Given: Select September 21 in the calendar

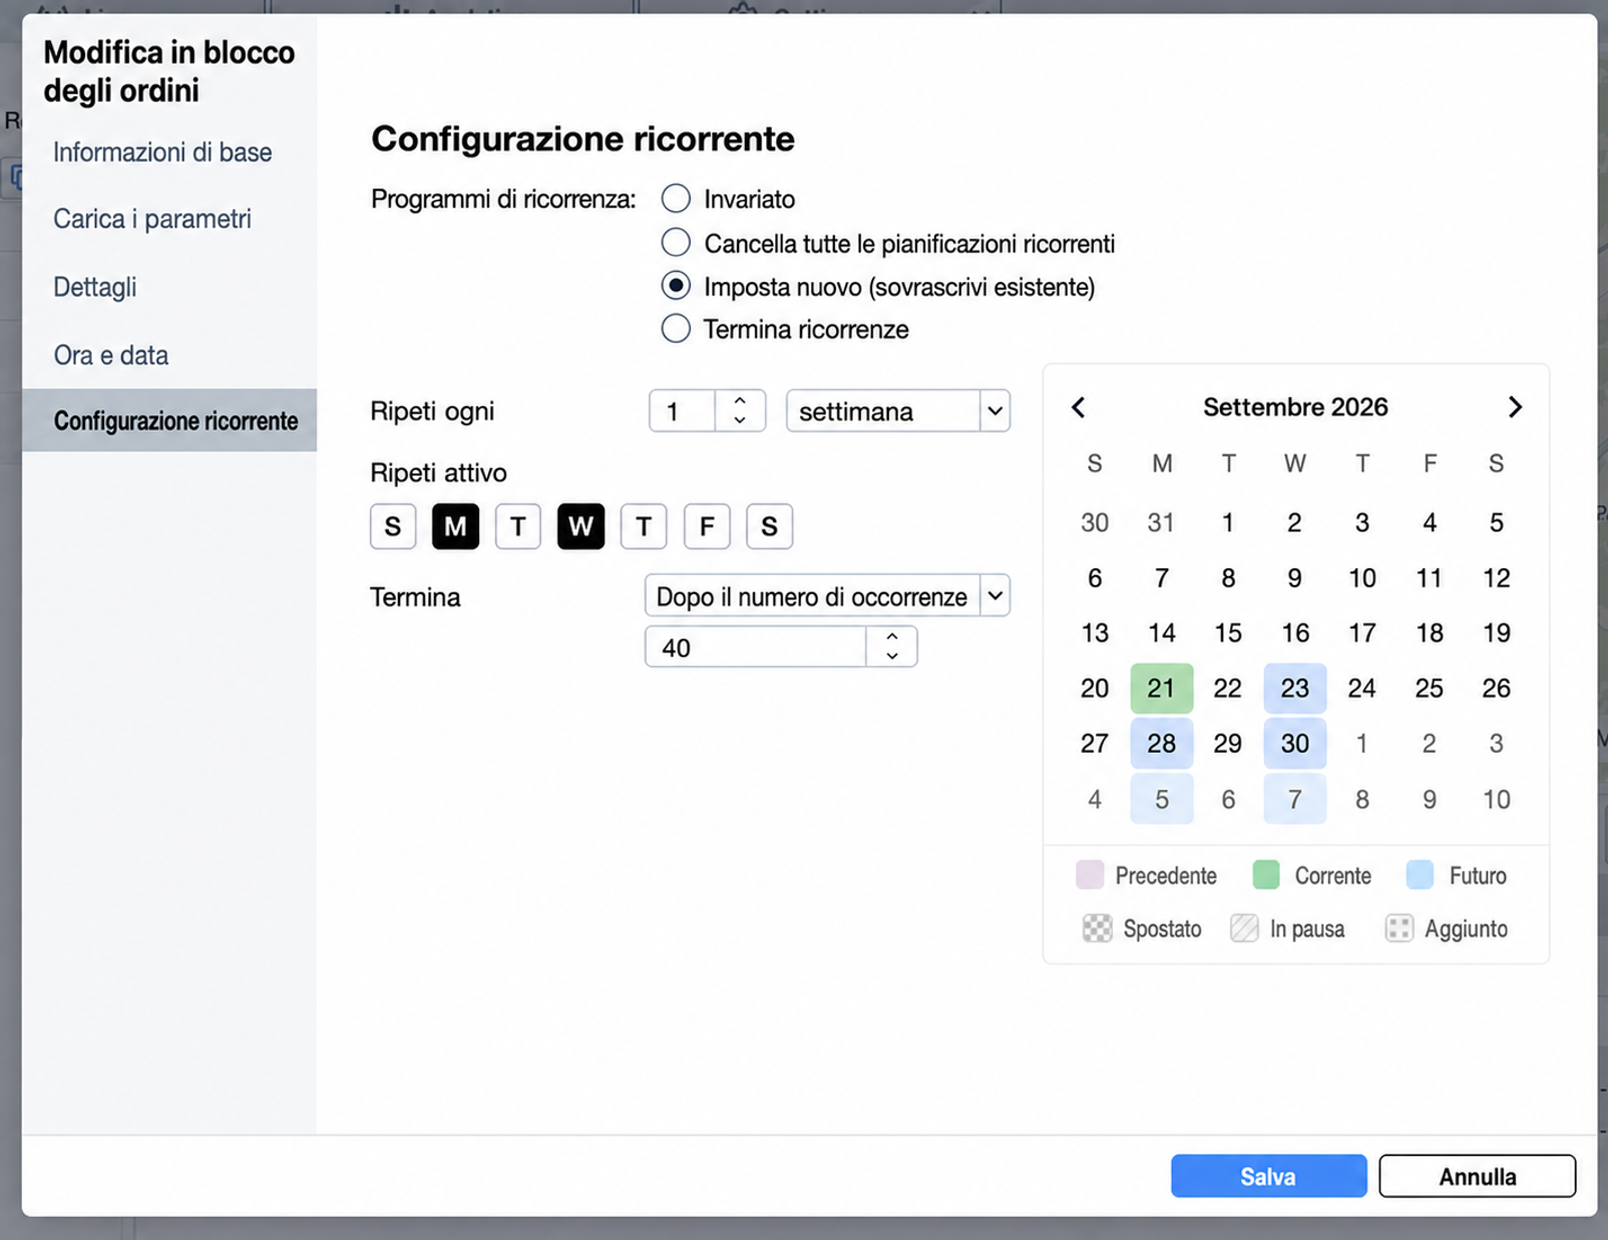Looking at the screenshot, I should click(x=1161, y=688).
